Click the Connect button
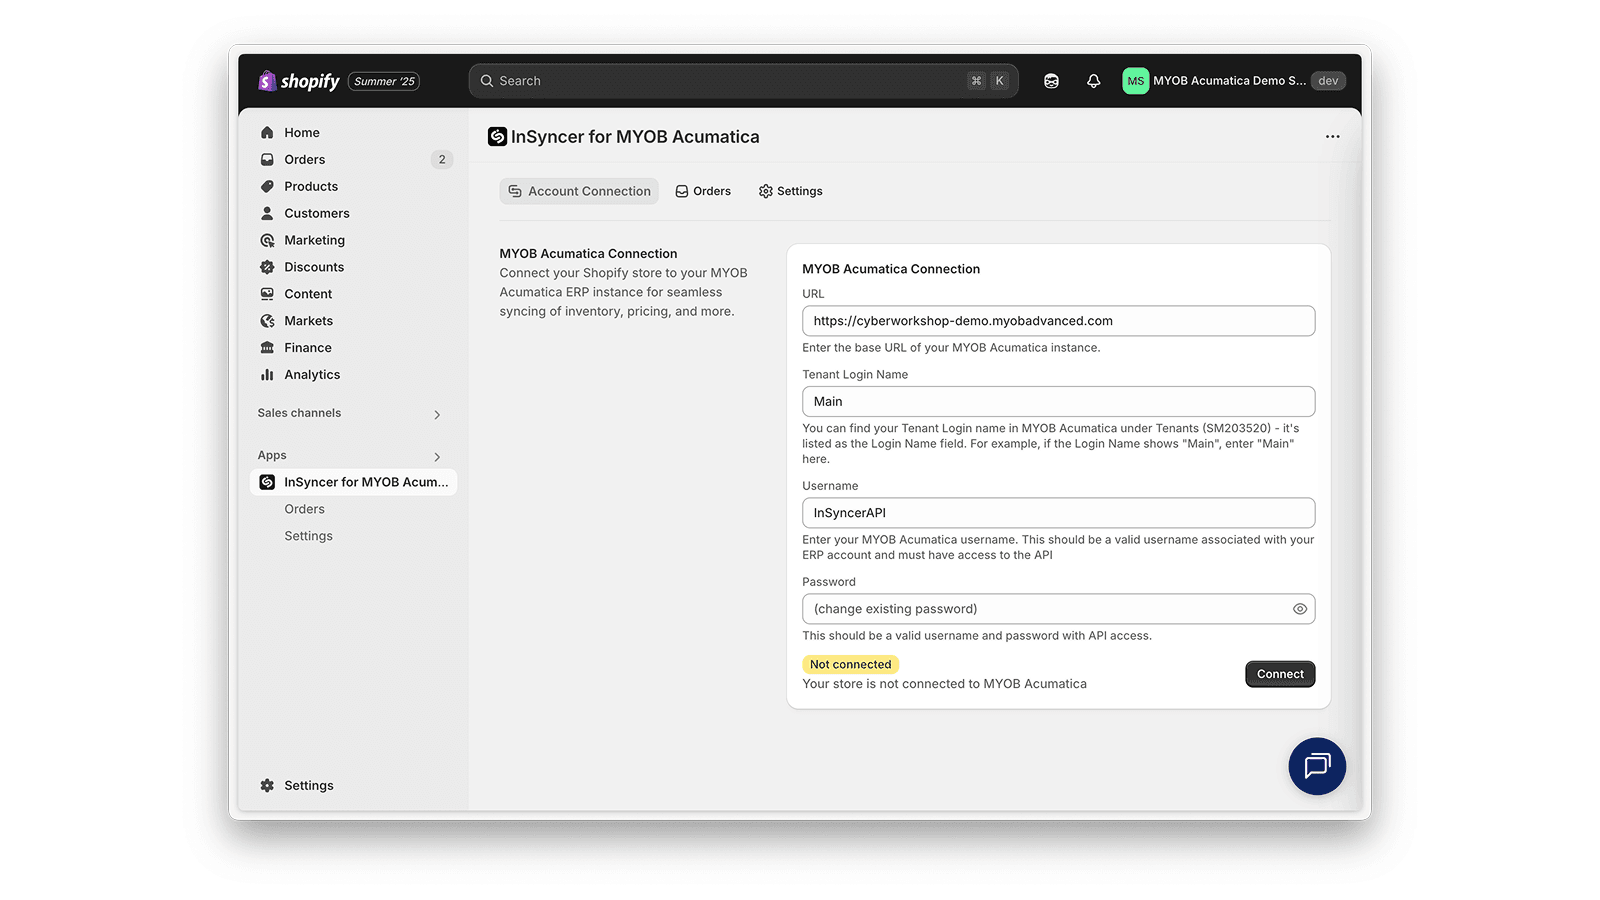 tap(1280, 673)
